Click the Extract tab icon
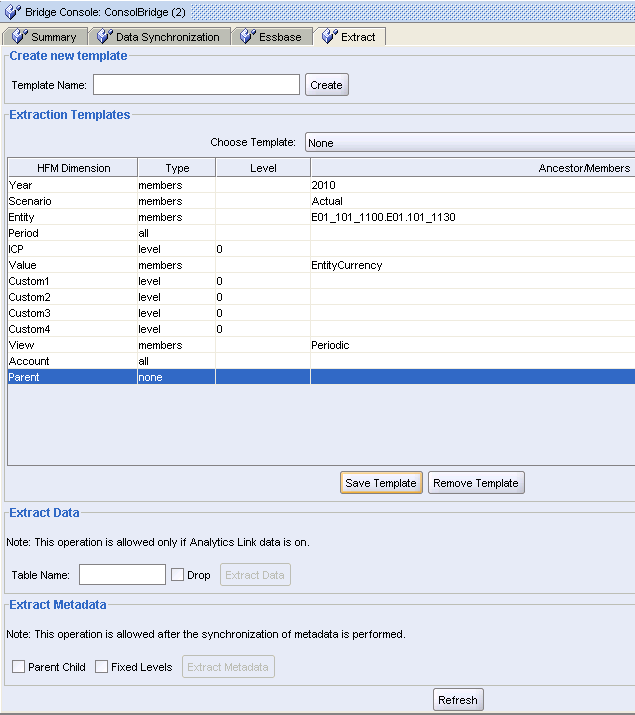This screenshot has height=715, width=635. 330,36
